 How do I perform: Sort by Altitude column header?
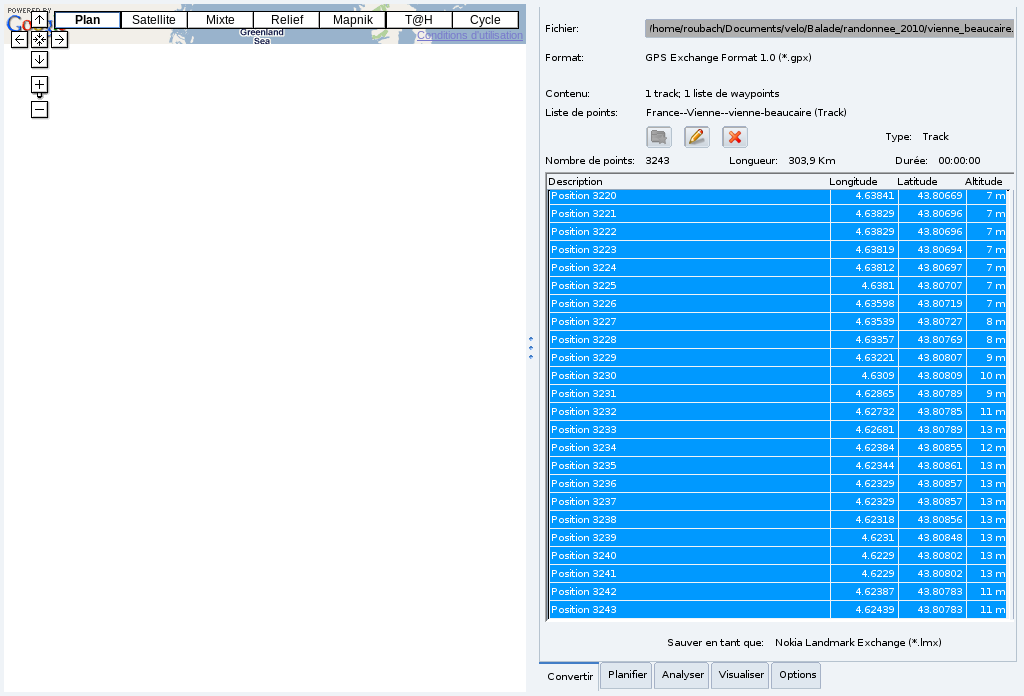click(984, 182)
